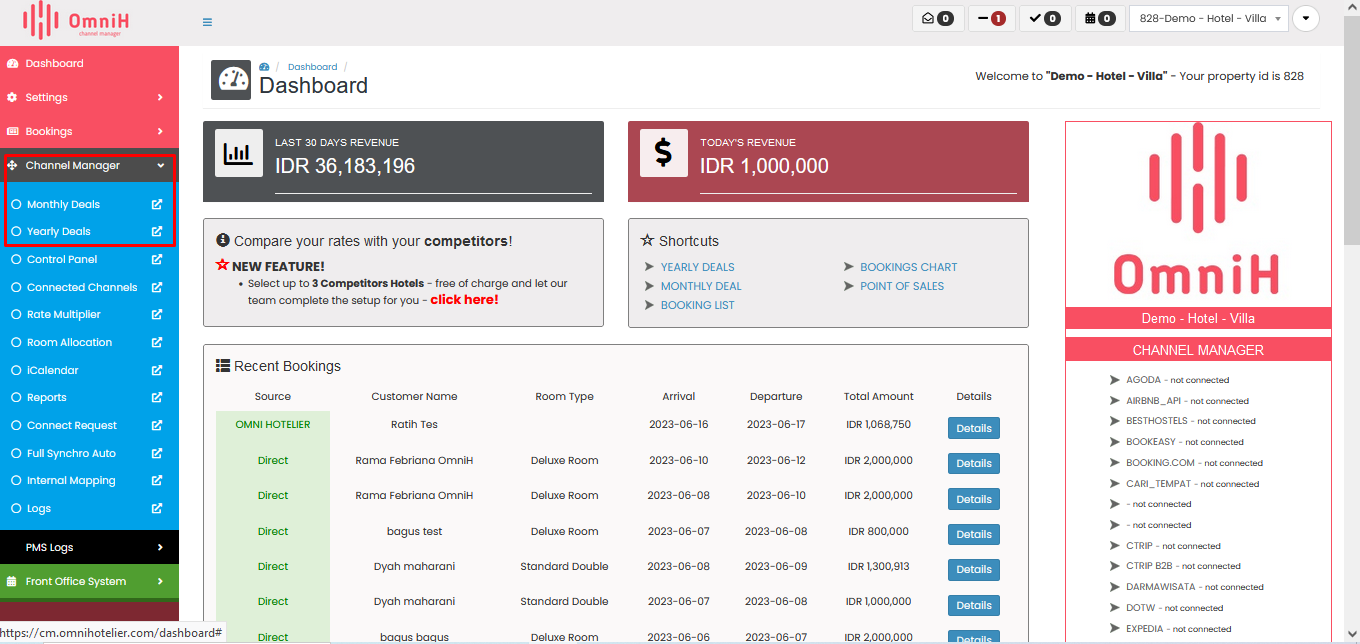
Task: Click external-link icon beside Monthly Deals
Action: point(157,204)
